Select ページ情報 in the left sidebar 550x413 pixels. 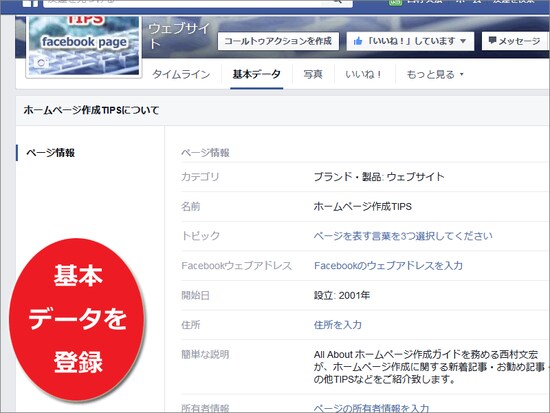pos(50,153)
